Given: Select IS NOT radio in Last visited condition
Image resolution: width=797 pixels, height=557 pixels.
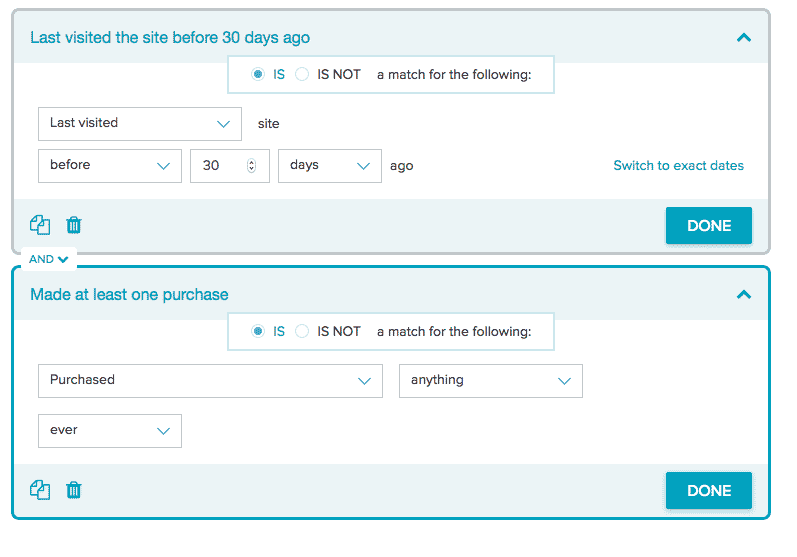Looking at the screenshot, I should 302,75.
